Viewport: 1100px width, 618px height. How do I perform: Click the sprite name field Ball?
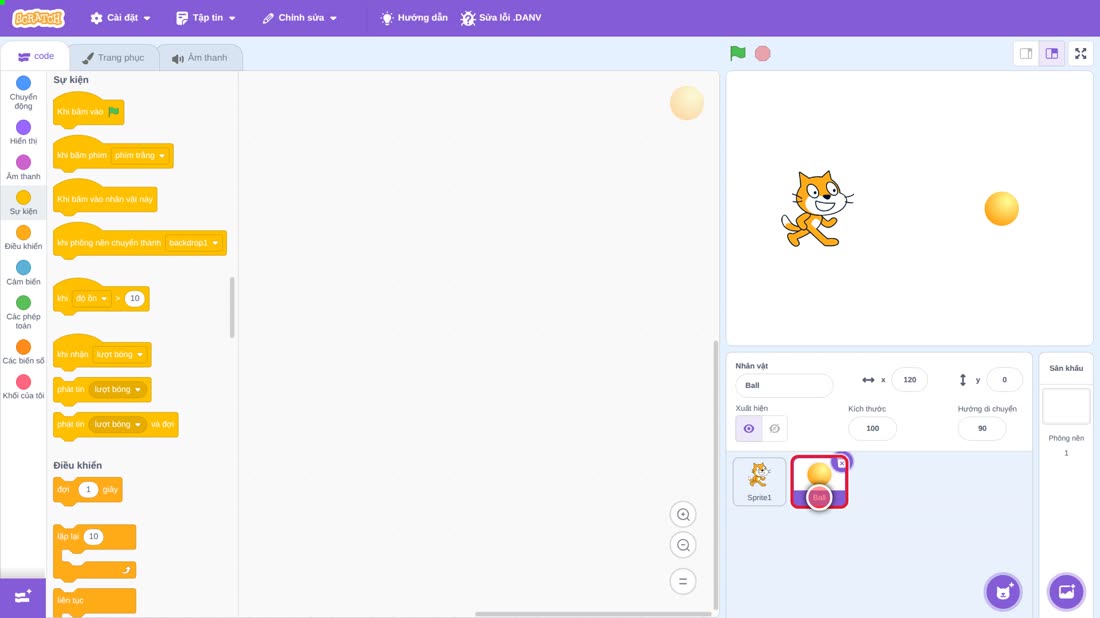(x=784, y=385)
